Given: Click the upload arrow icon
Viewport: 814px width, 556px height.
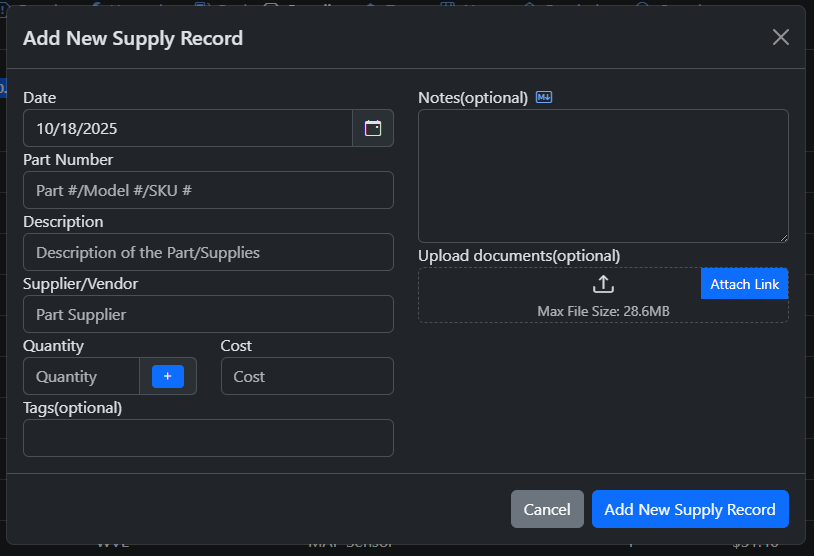Looking at the screenshot, I should [603, 284].
